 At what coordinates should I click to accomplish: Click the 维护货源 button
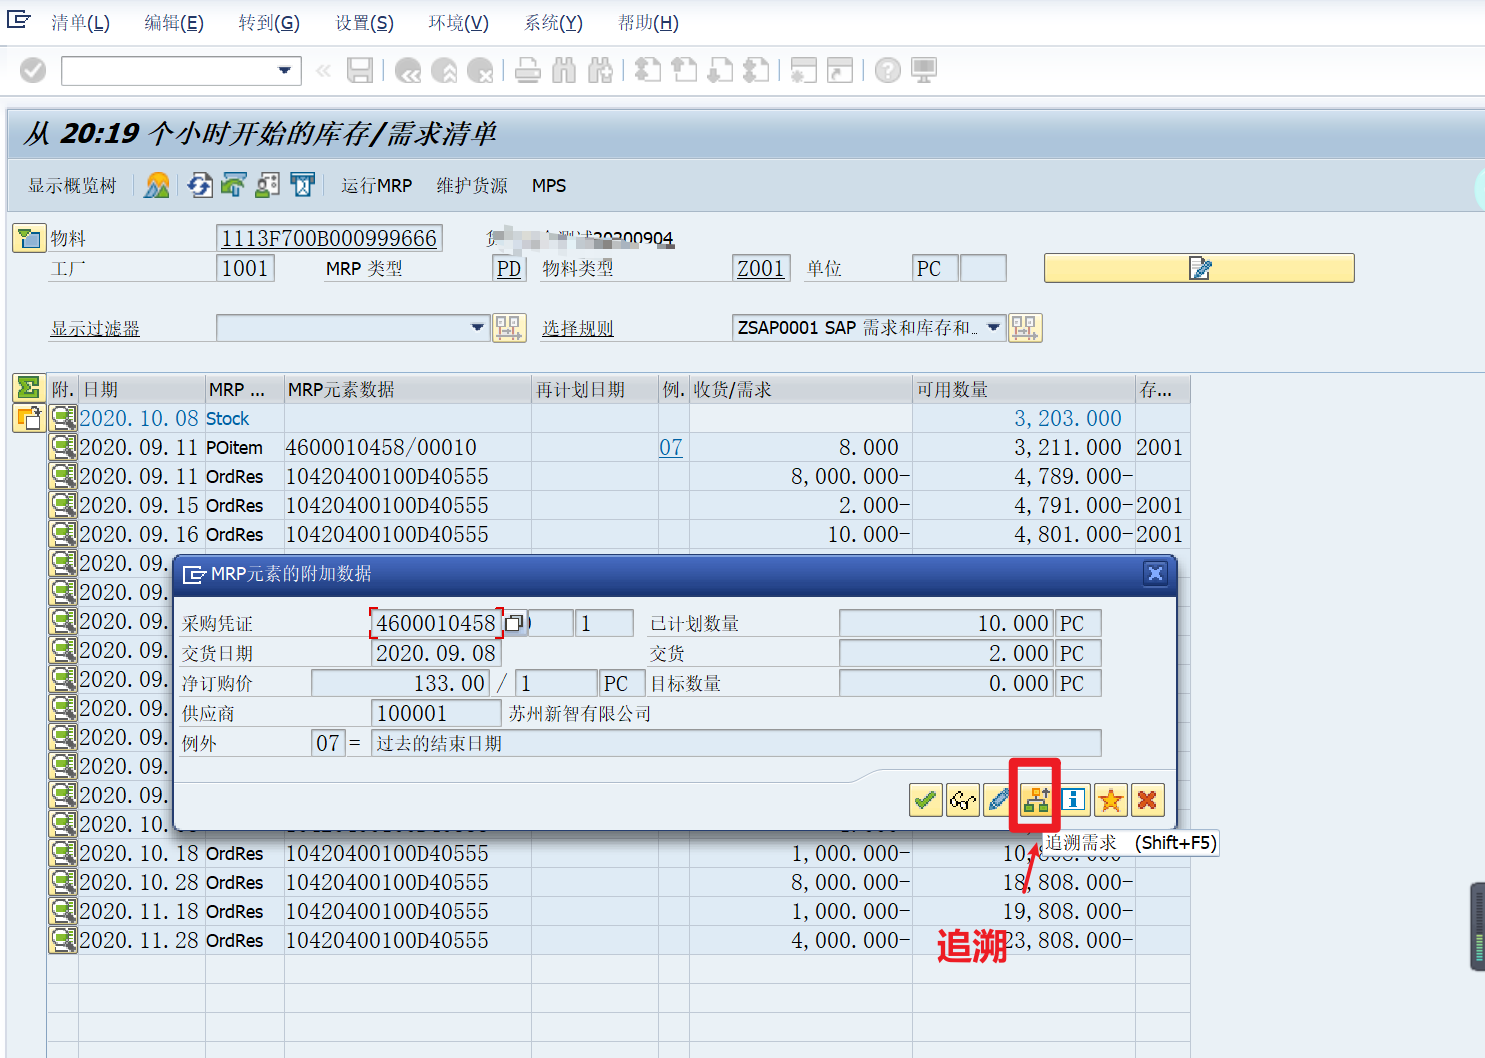[x=471, y=186]
